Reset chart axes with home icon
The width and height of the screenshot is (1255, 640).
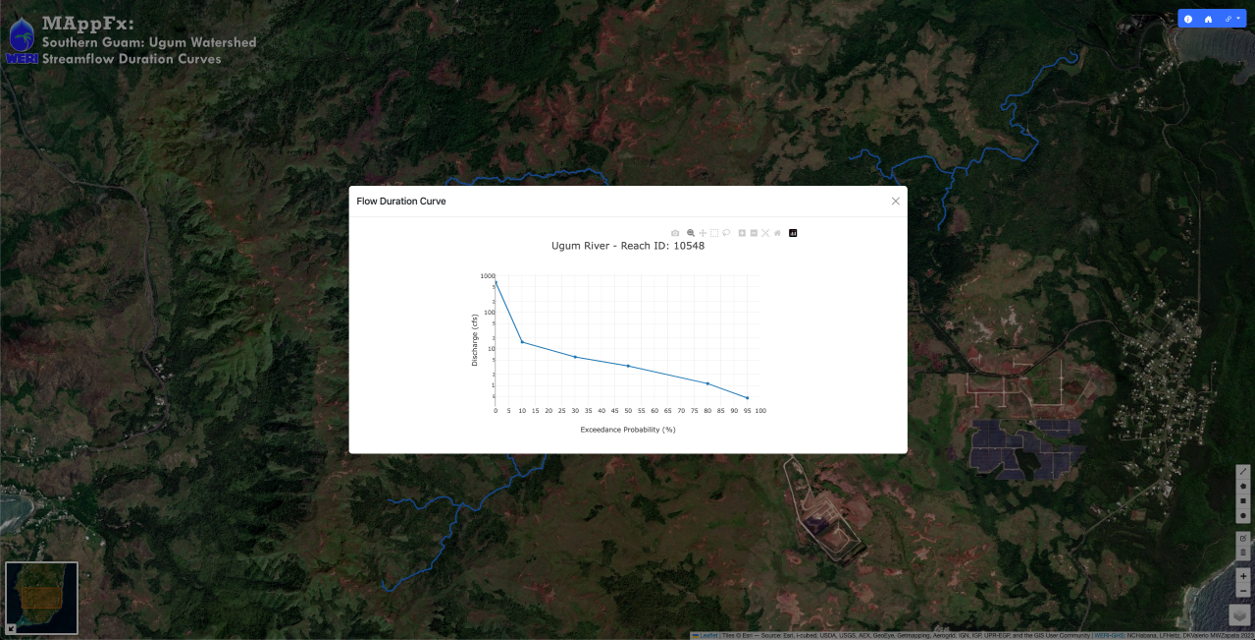[x=778, y=233]
